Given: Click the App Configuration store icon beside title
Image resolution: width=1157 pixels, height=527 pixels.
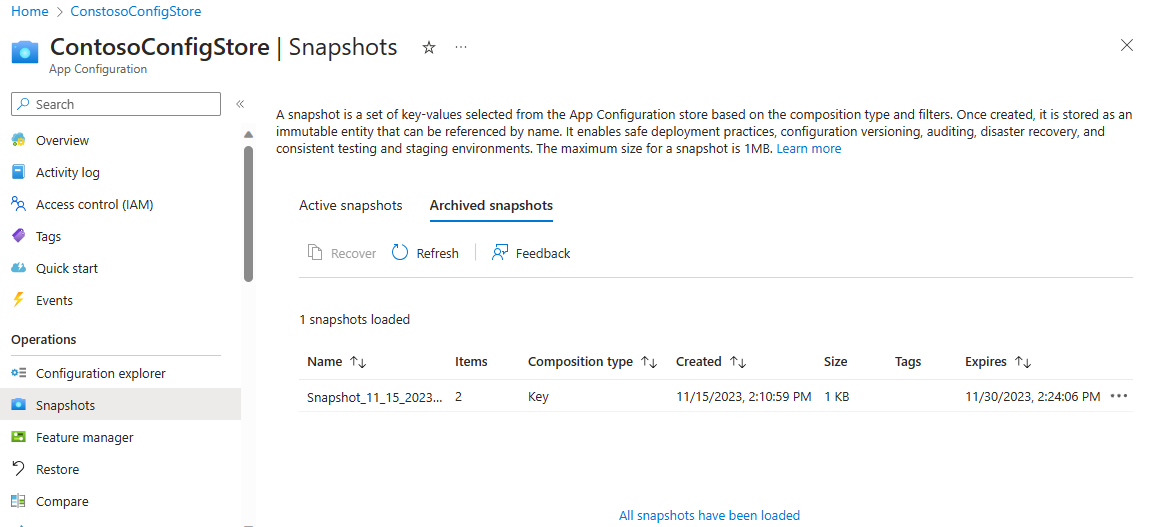Looking at the screenshot, I should (x=24, y=52).
